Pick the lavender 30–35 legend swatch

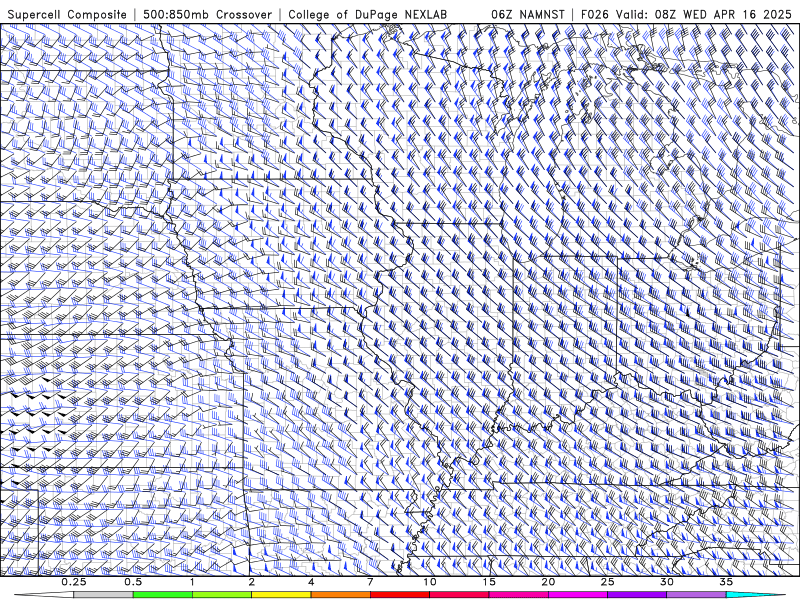(696, 595)
